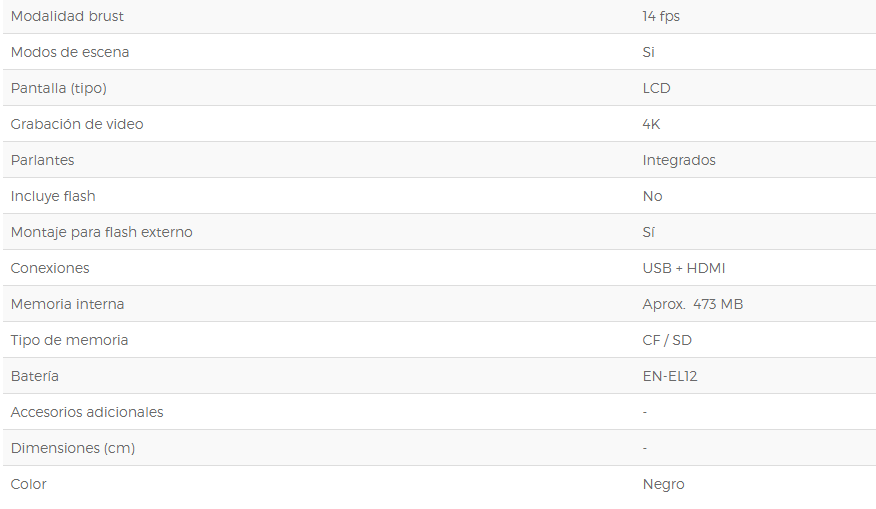
Task: Click the Modos de escena row label
Action: coord(70,52)
